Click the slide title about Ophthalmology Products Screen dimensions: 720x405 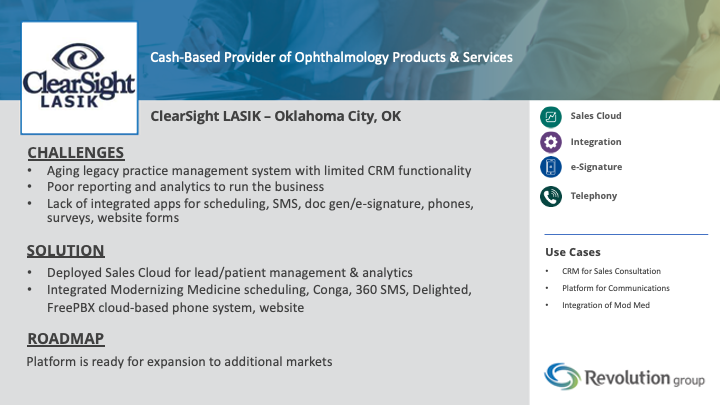331,57
